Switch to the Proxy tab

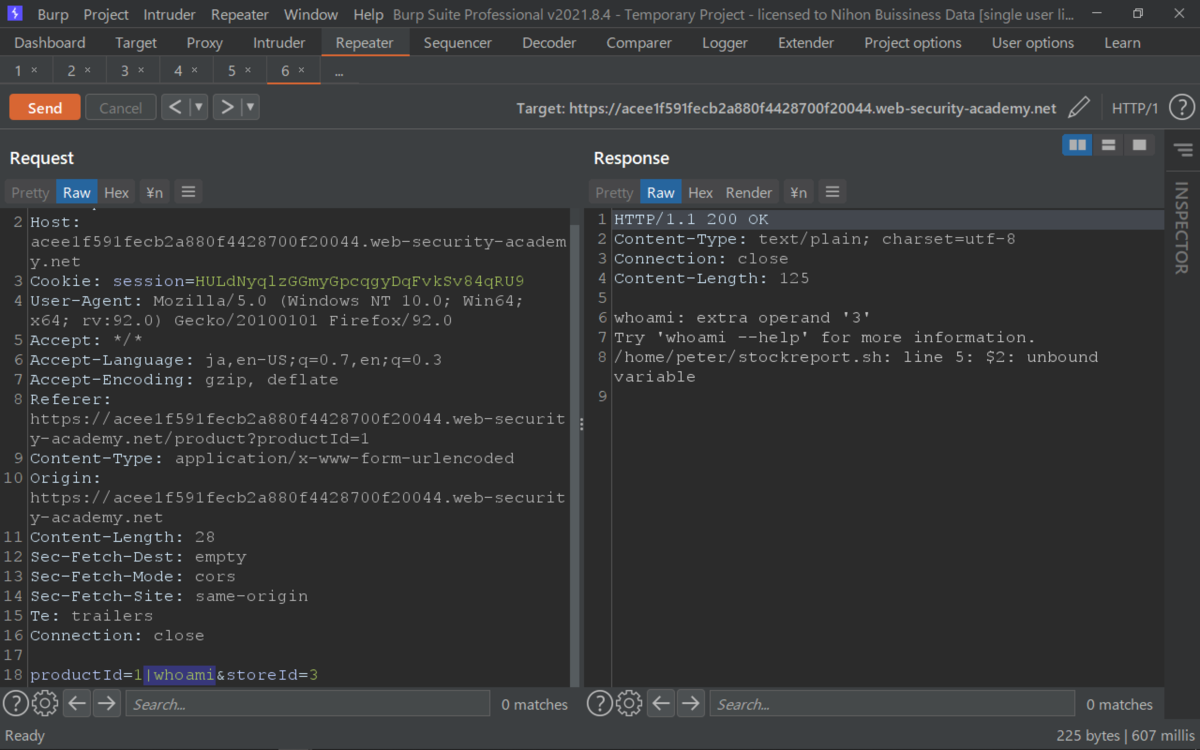pos(204,43)
